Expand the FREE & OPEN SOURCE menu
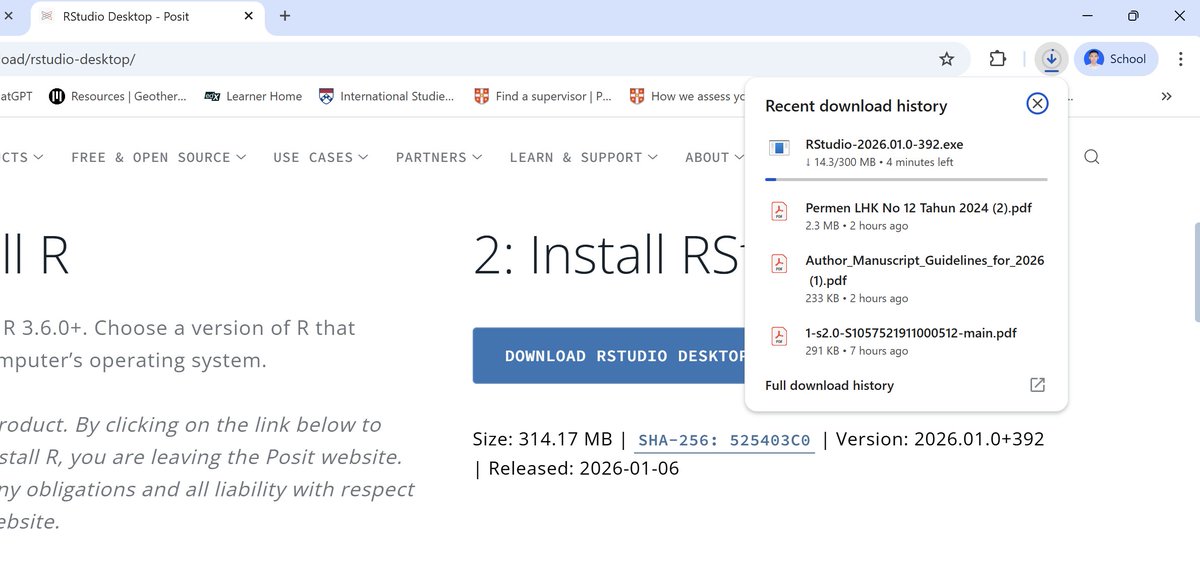 [x=158, y=157]
